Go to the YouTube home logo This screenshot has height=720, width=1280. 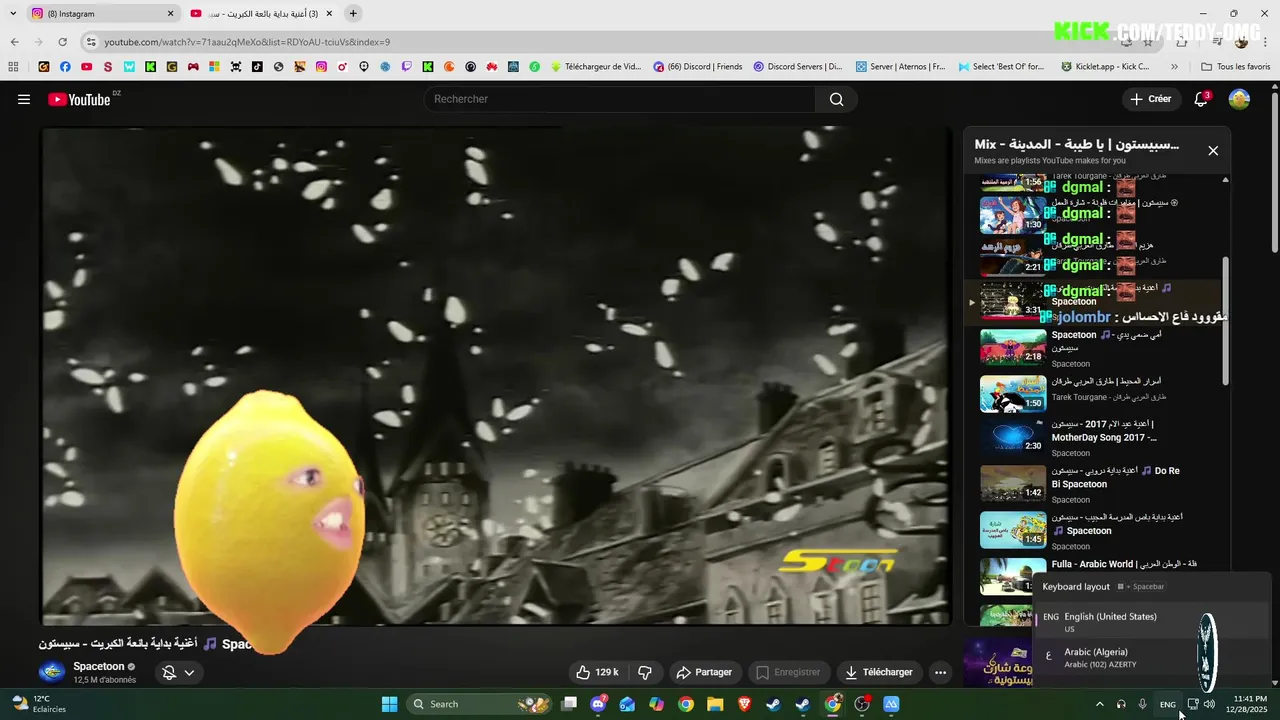tap(79, 99)
